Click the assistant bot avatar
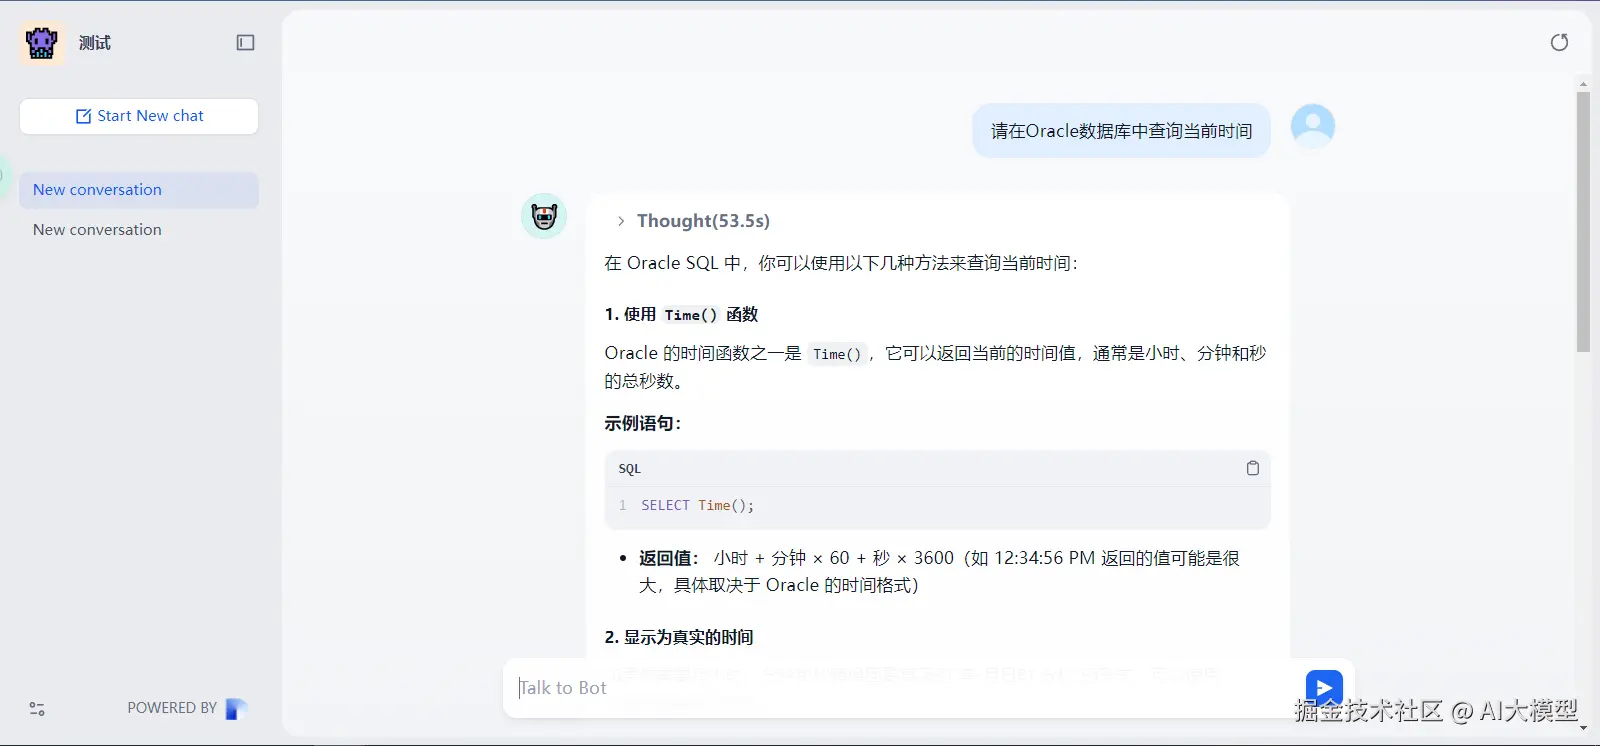The width and height of the screenshot is (1600, 746). click(544, 216)
